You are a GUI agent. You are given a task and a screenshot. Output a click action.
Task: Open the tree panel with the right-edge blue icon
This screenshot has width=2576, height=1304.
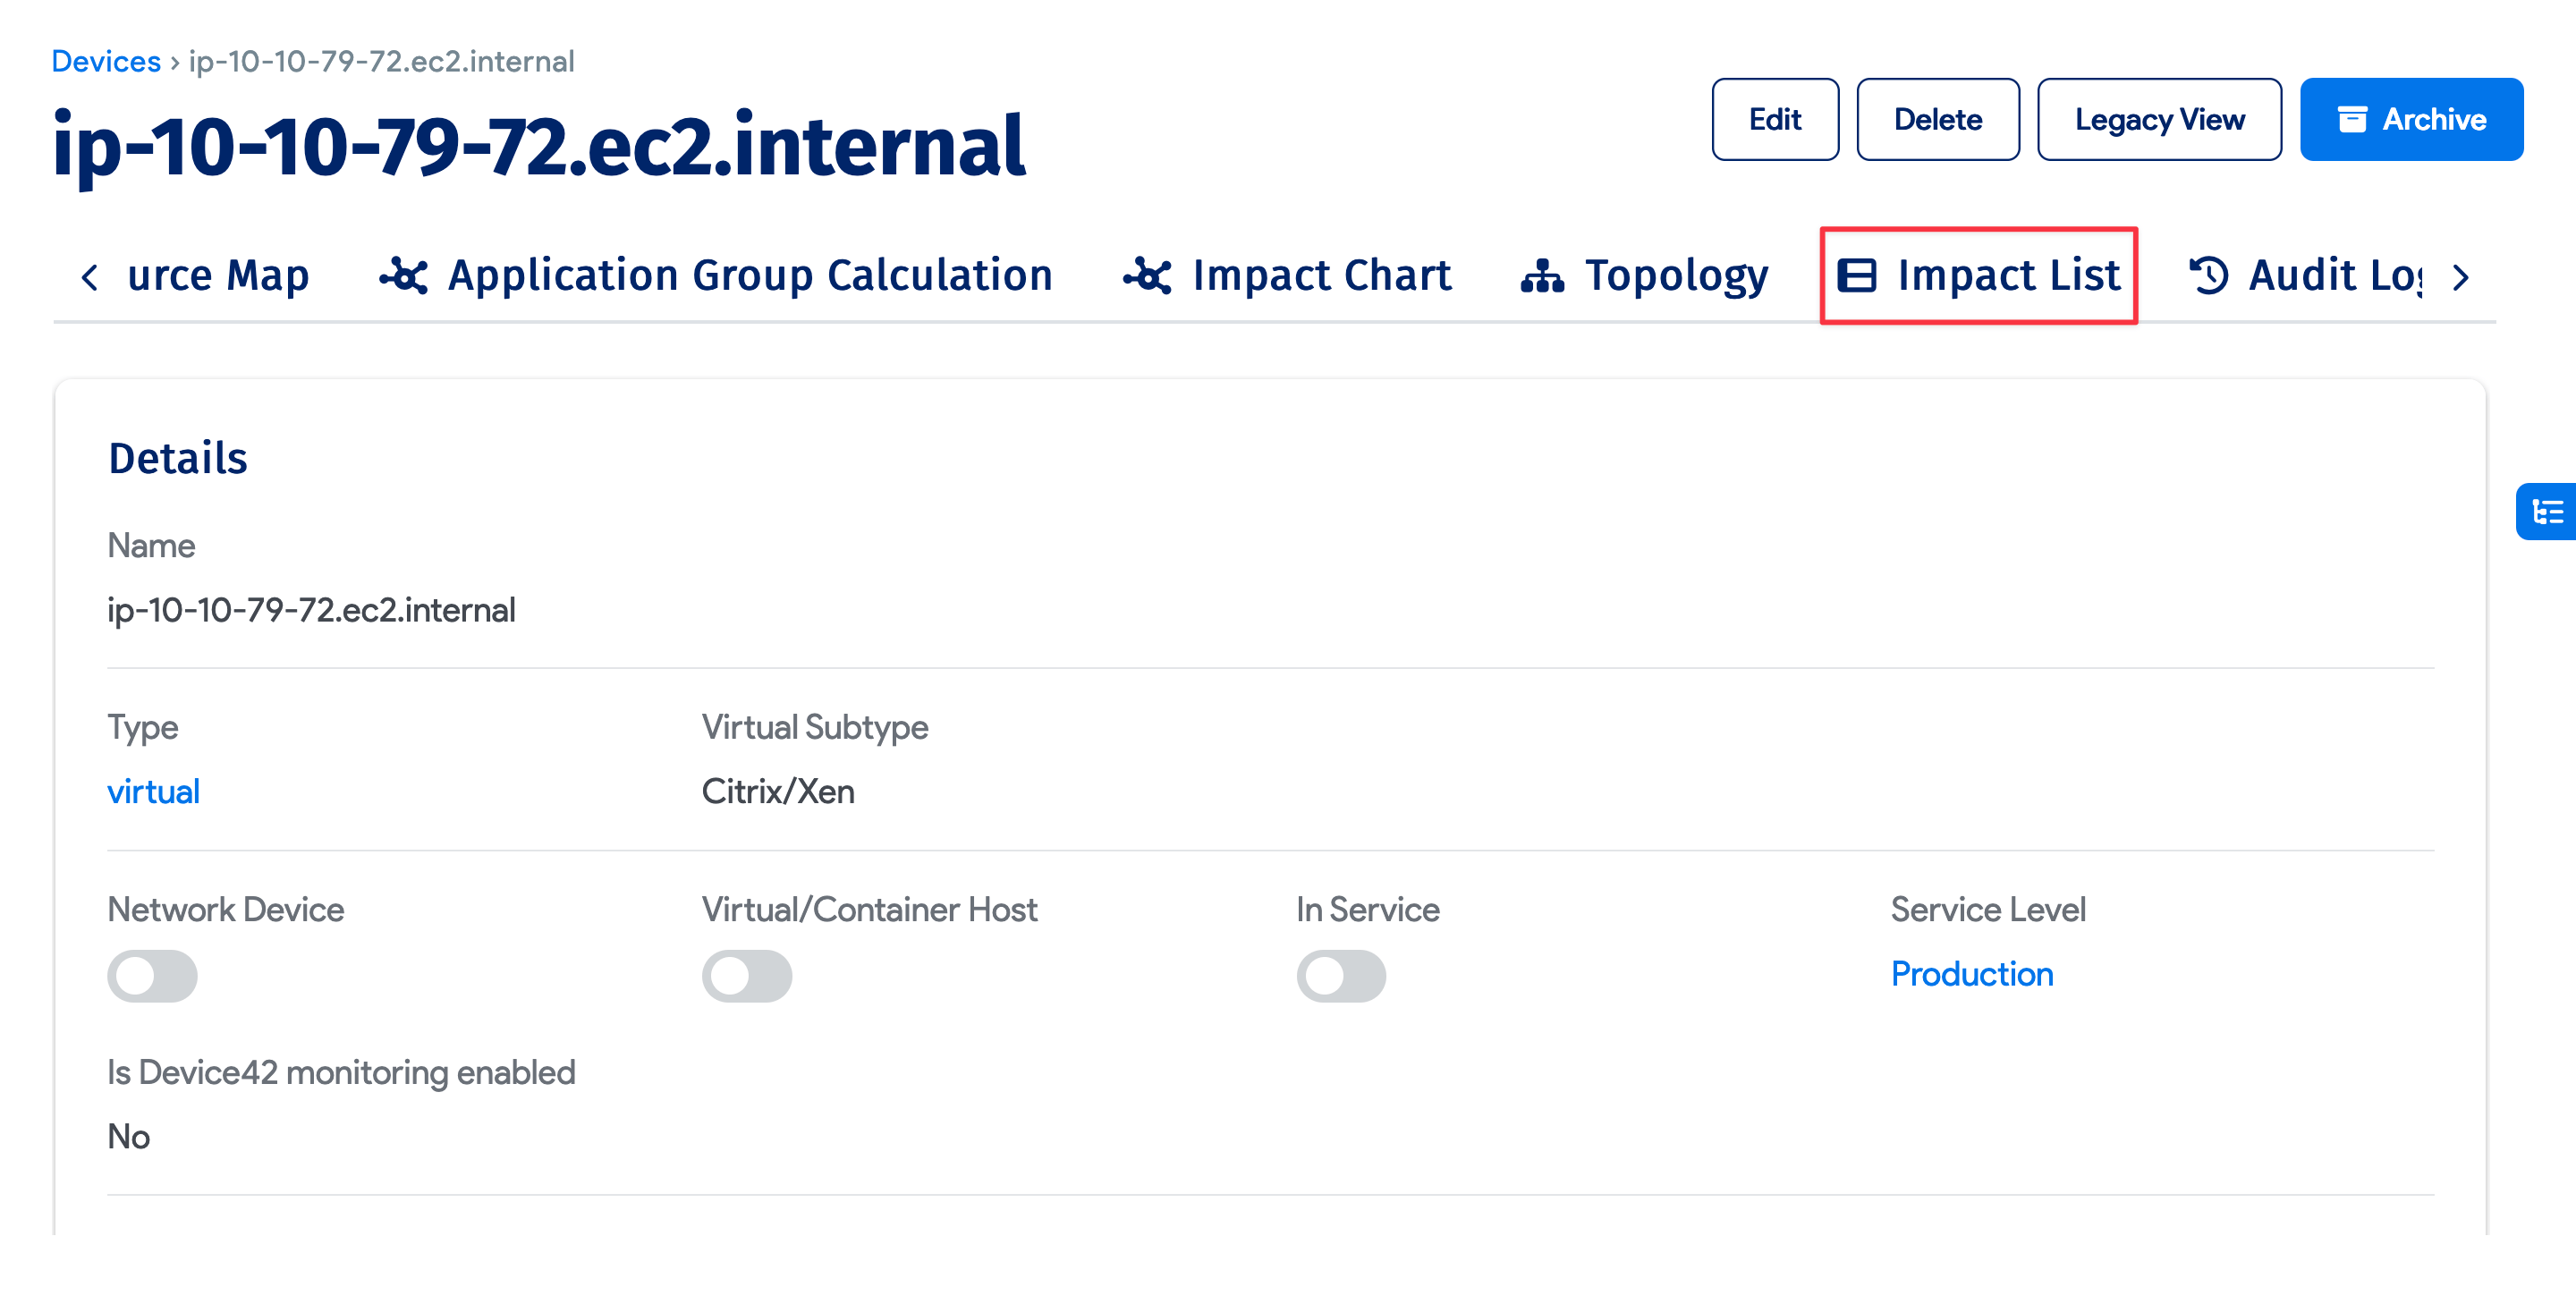click(x=2551, y=512)
